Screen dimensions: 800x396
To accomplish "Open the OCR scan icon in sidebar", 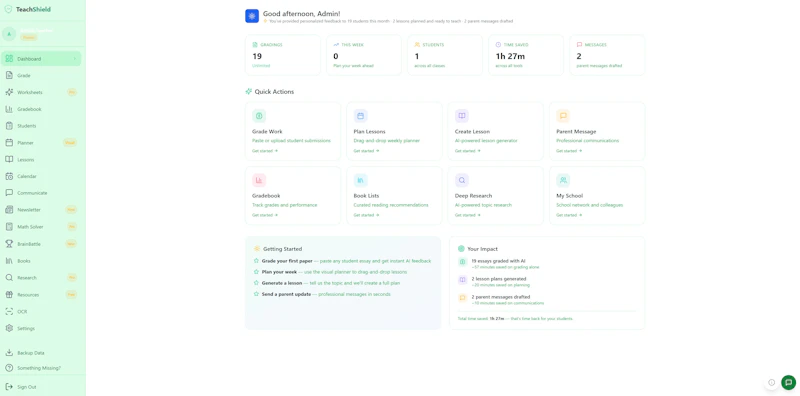I will click(x=9, y=311).
